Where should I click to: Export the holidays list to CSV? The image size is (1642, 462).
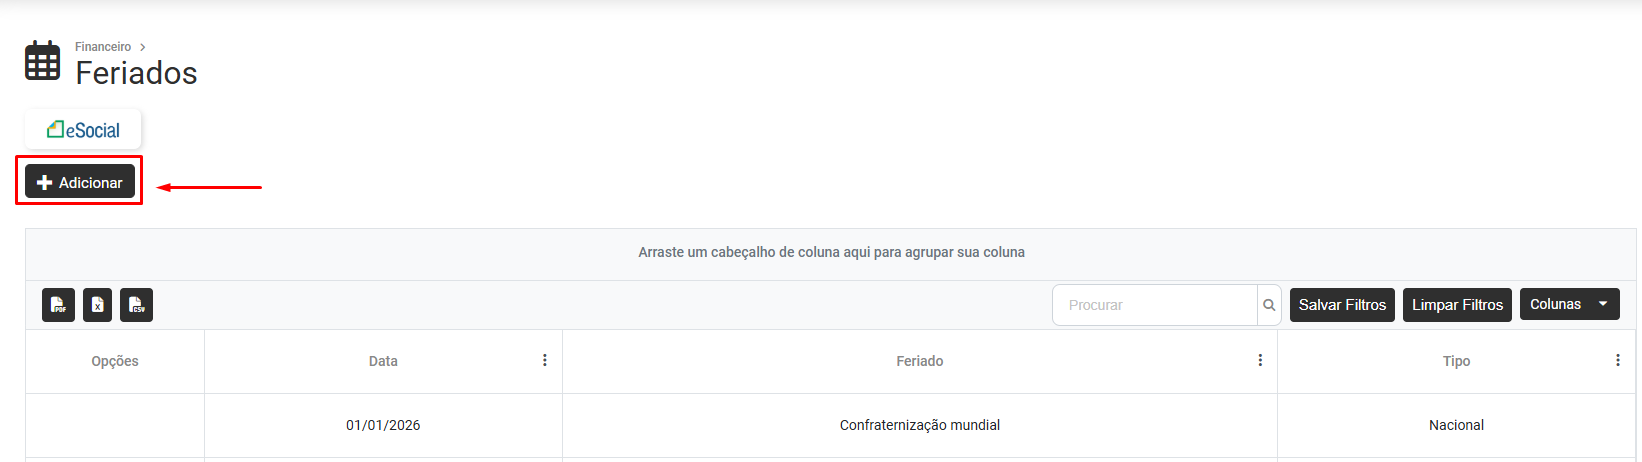point(136,305)
